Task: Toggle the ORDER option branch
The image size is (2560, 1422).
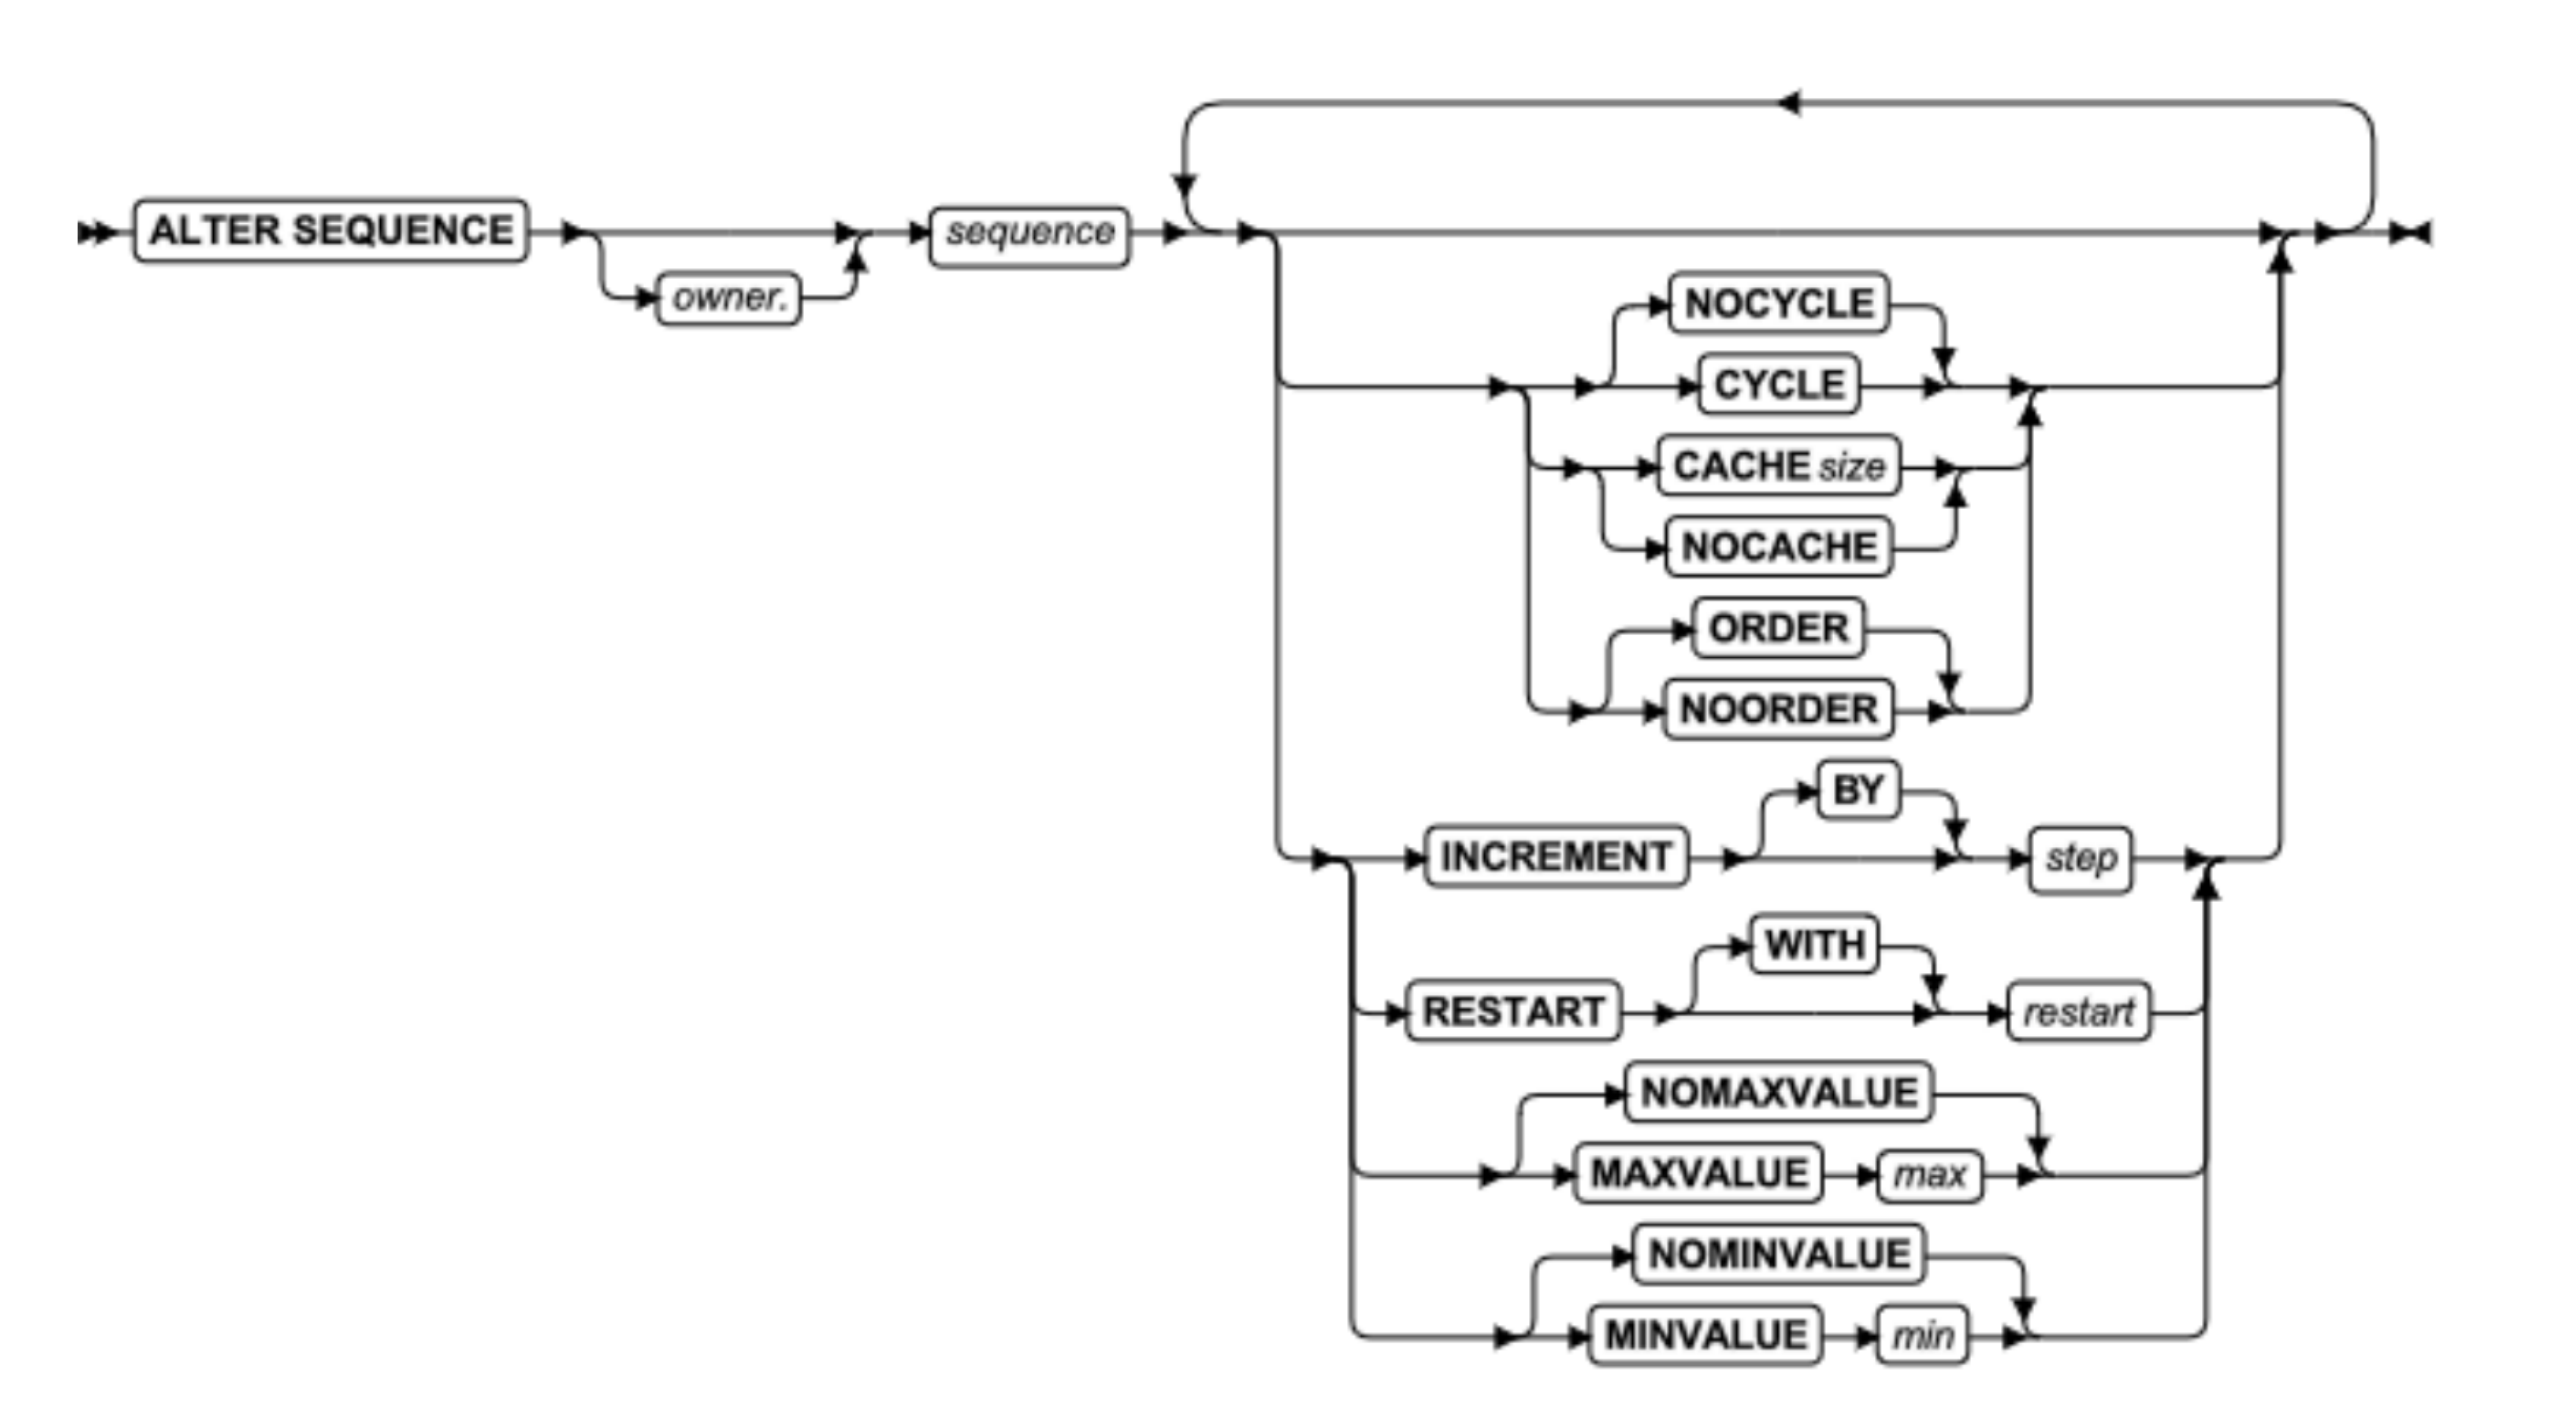Action: coord(1769,620)
